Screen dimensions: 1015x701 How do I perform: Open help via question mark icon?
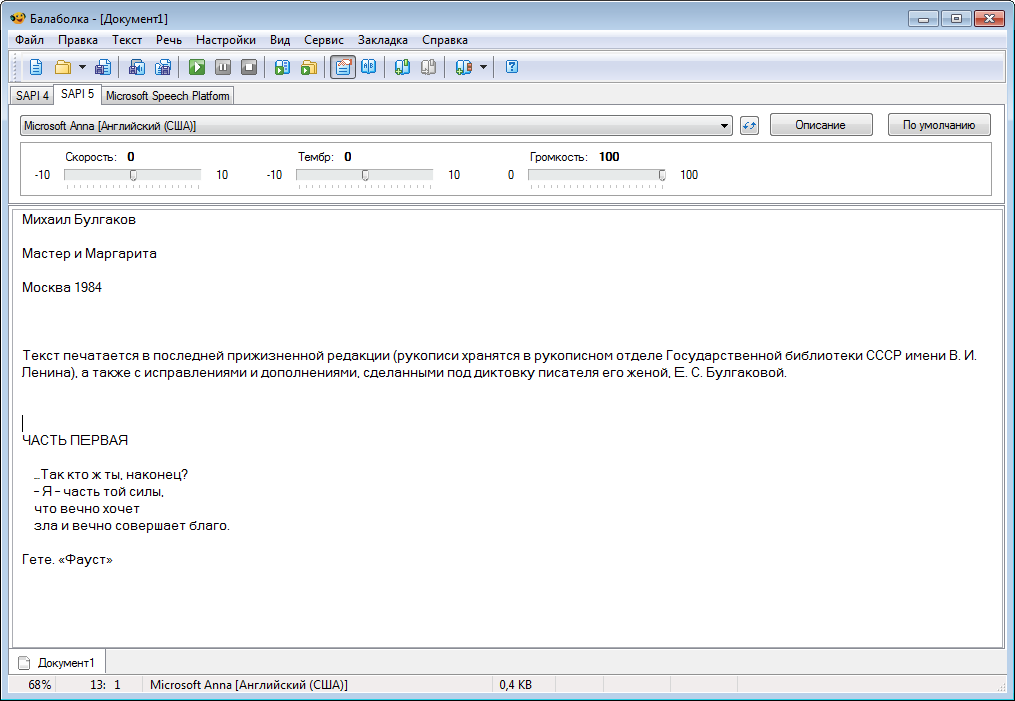click(511, 67)
